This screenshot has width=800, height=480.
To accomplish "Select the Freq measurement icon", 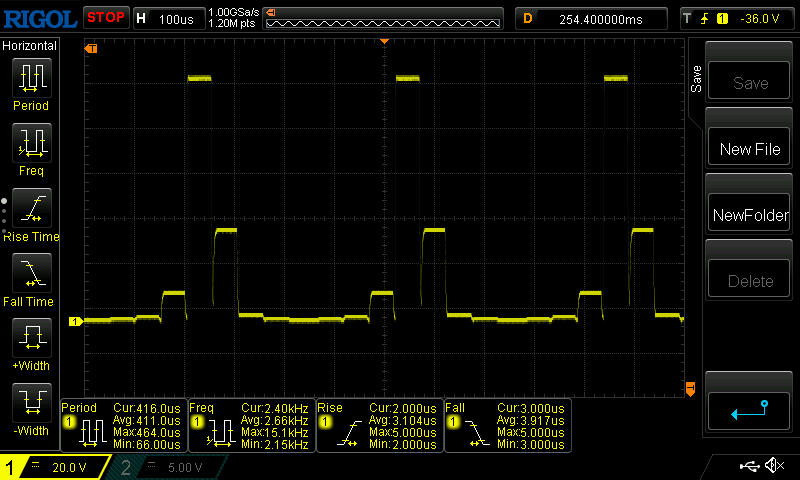I will point(32,143).
